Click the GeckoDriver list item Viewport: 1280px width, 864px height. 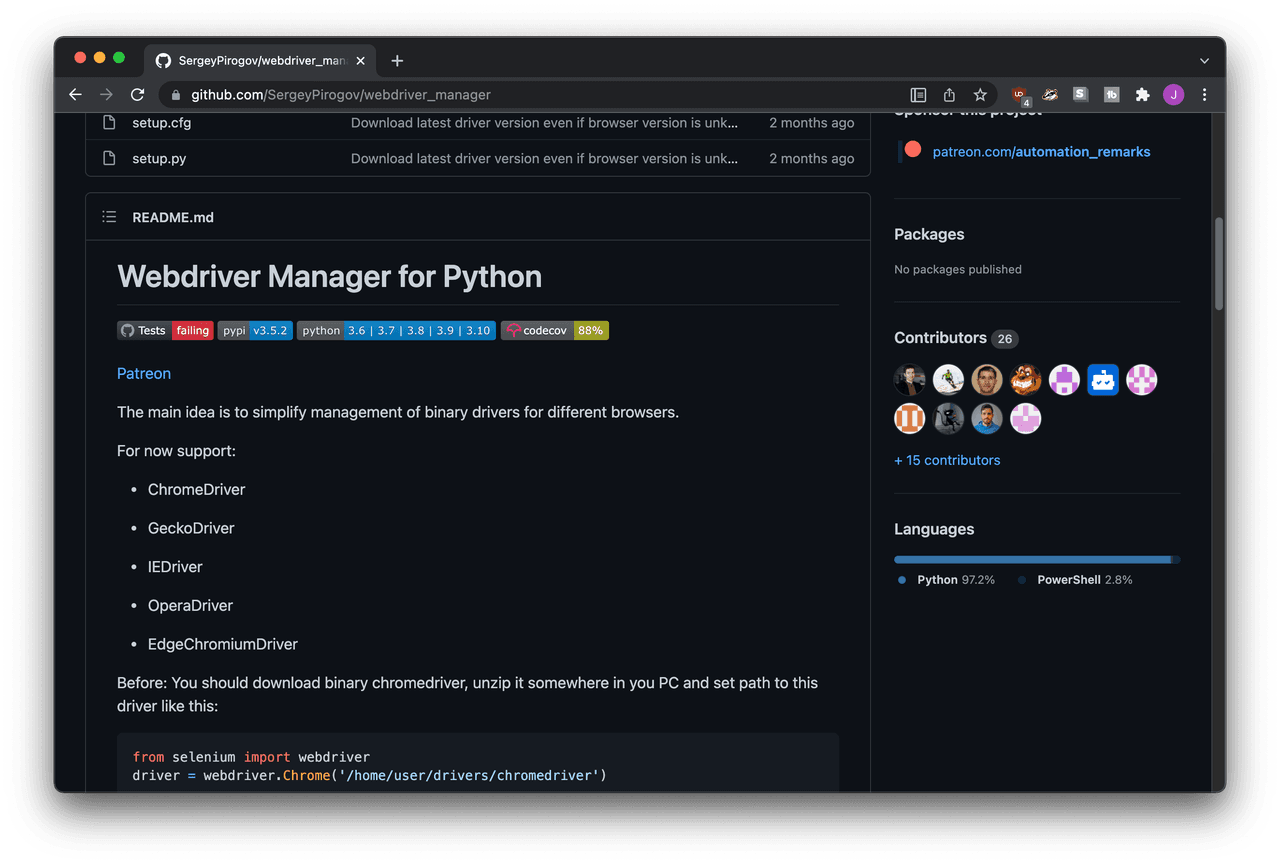191,528
